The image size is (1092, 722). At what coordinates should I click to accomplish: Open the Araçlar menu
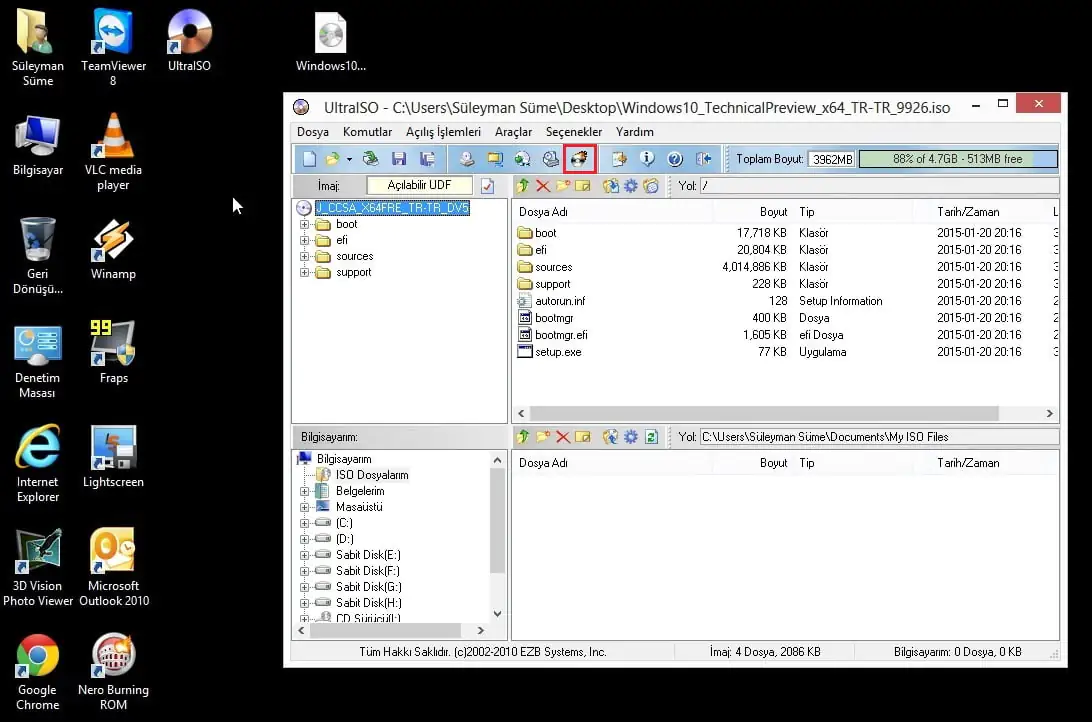pos(513,131)
